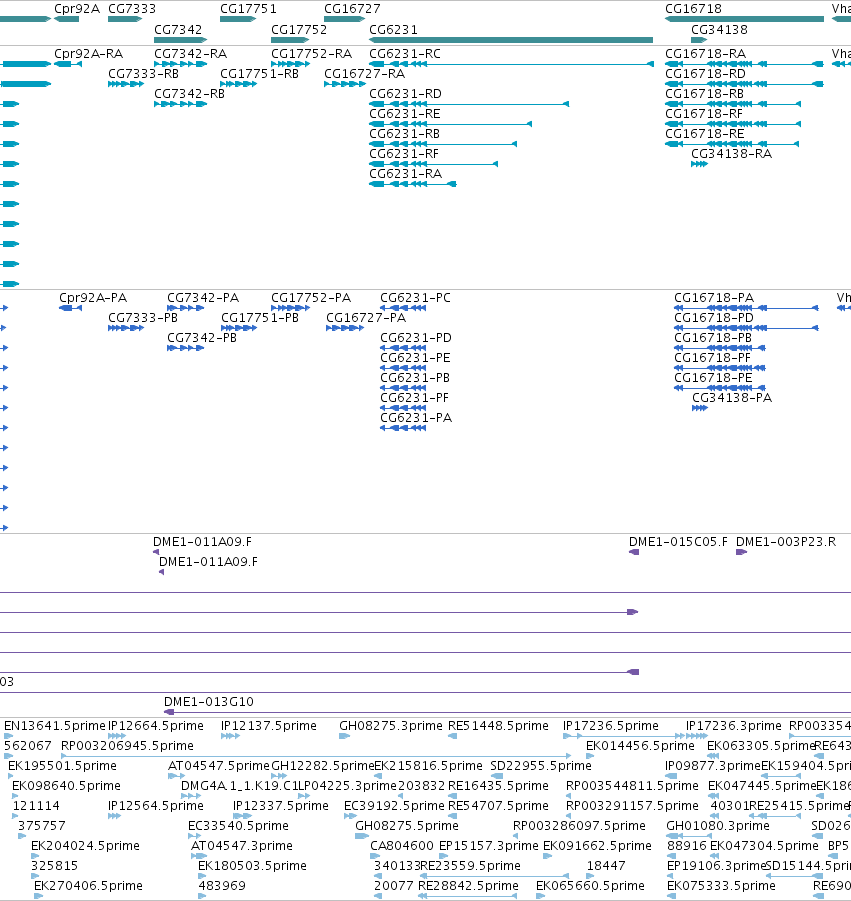
Task: Click EST GH01080.3prime
Action: click(x=718, y=826)
